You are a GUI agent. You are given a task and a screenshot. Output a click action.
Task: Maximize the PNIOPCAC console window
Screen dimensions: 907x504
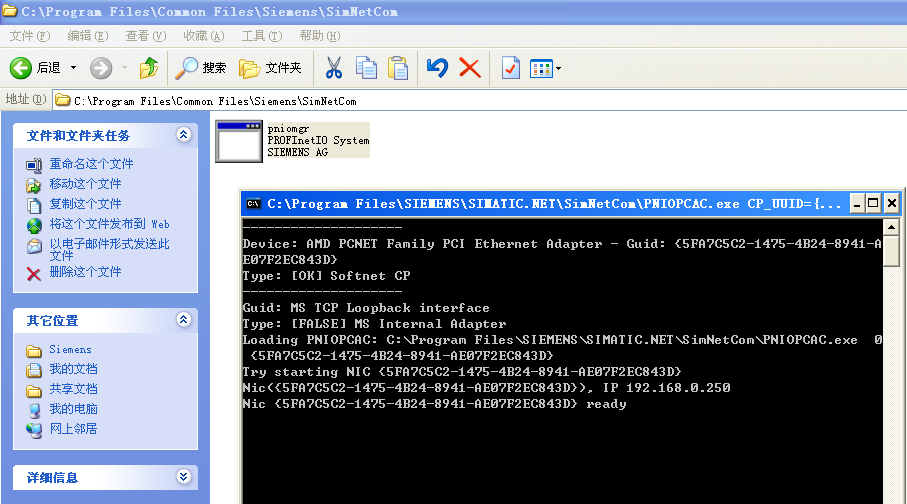point(873,204)
